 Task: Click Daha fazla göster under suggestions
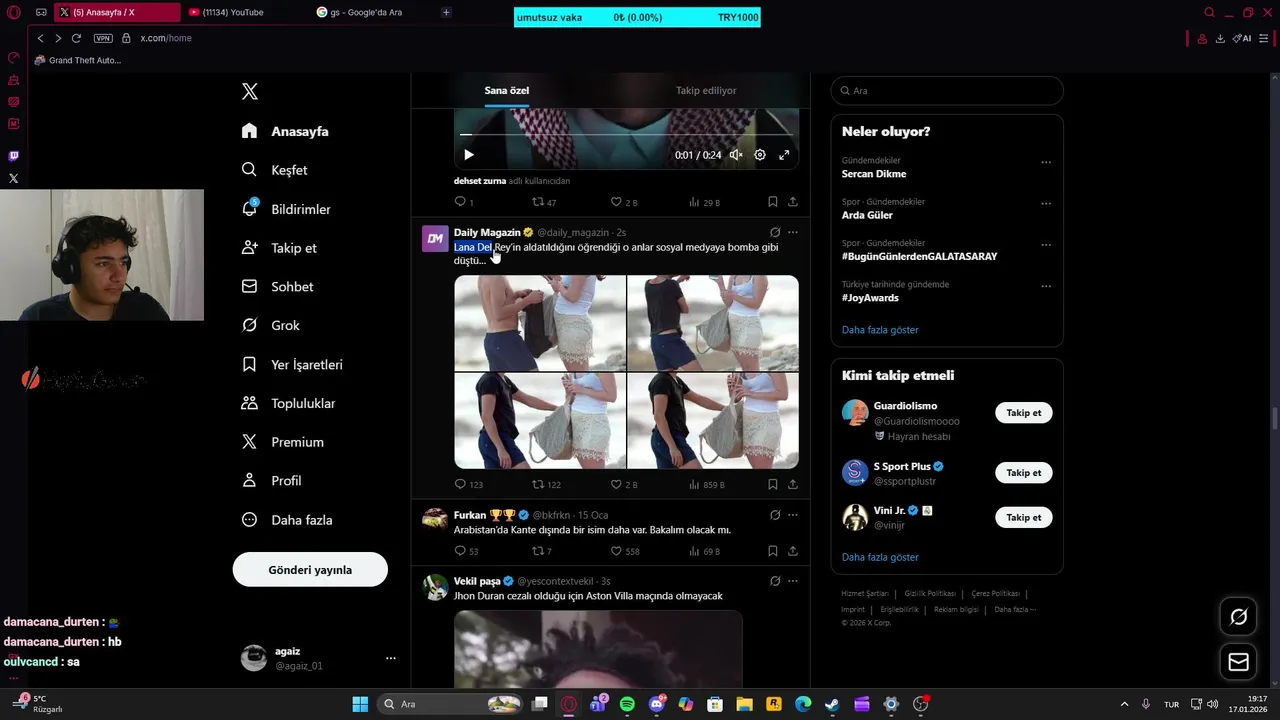[x=880, y=557]
